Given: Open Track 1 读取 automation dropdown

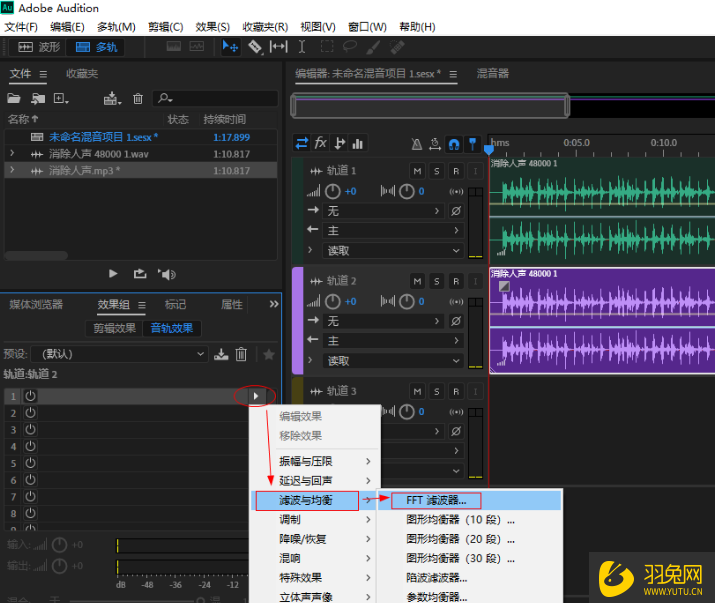Looking at the screenshot, I should (x=393, y=250).
